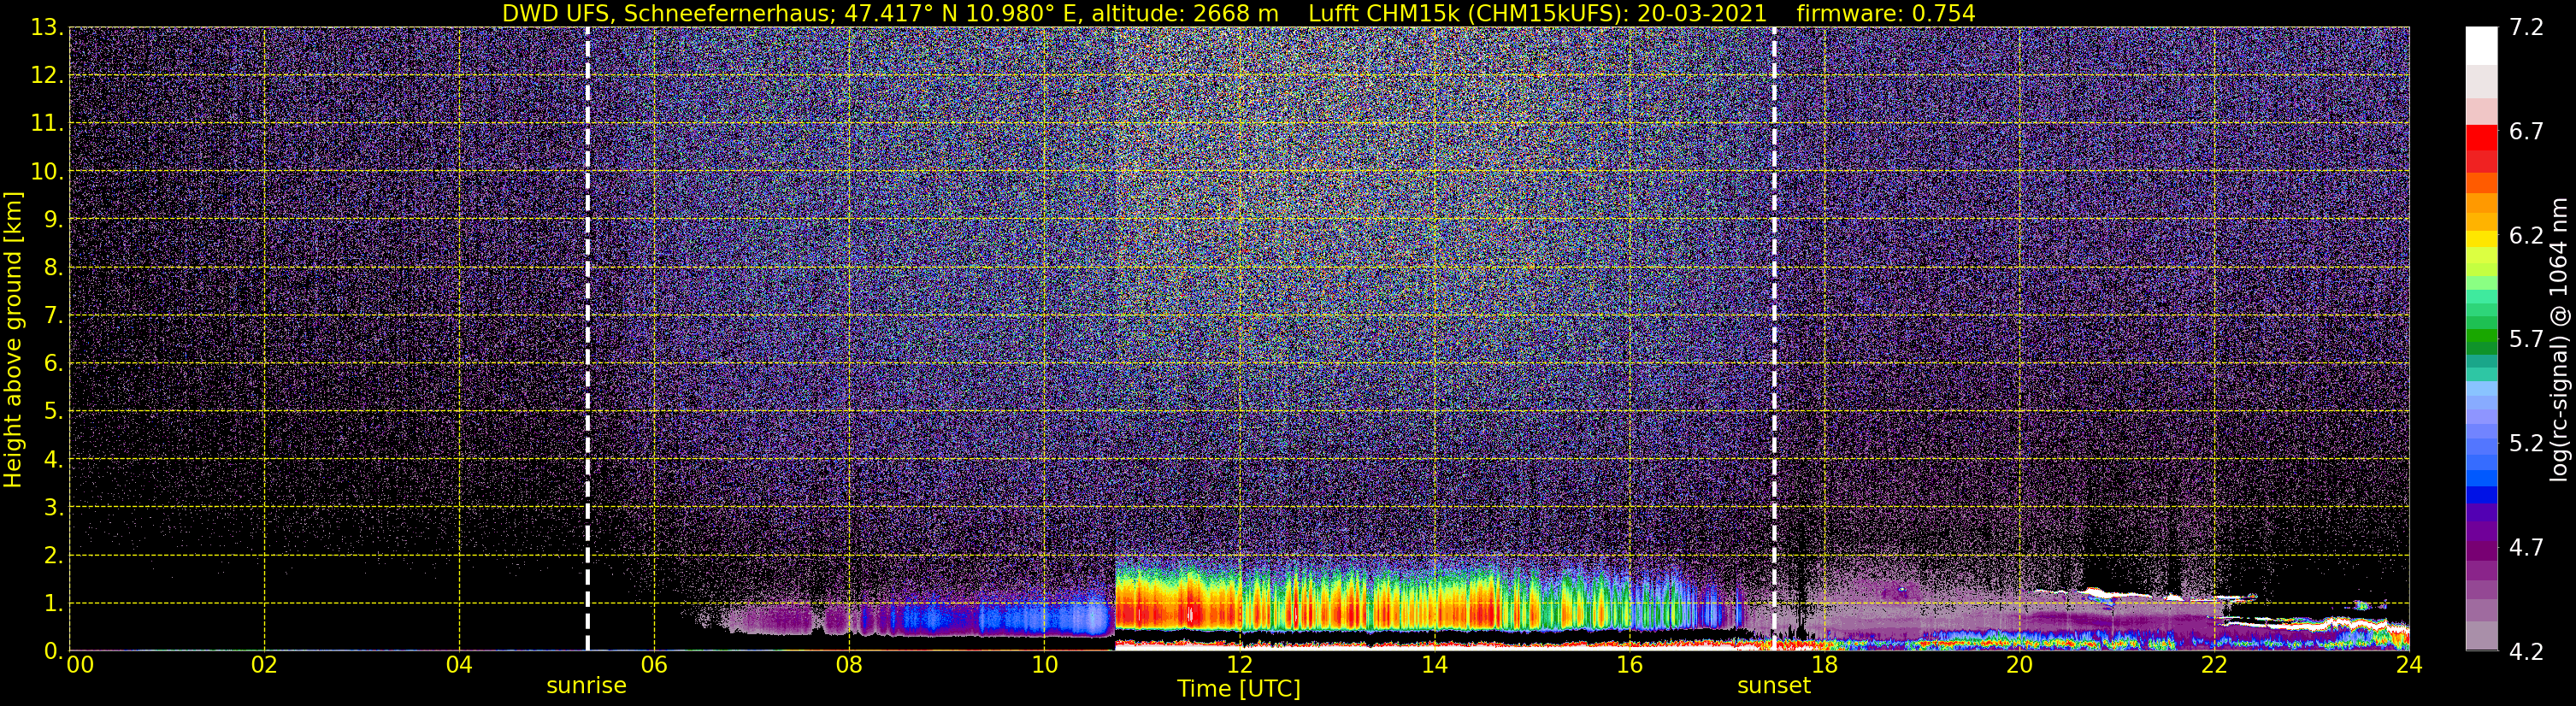Click the x-axis tick label '20'
2576x706 pixels.
click(2019, 665)
